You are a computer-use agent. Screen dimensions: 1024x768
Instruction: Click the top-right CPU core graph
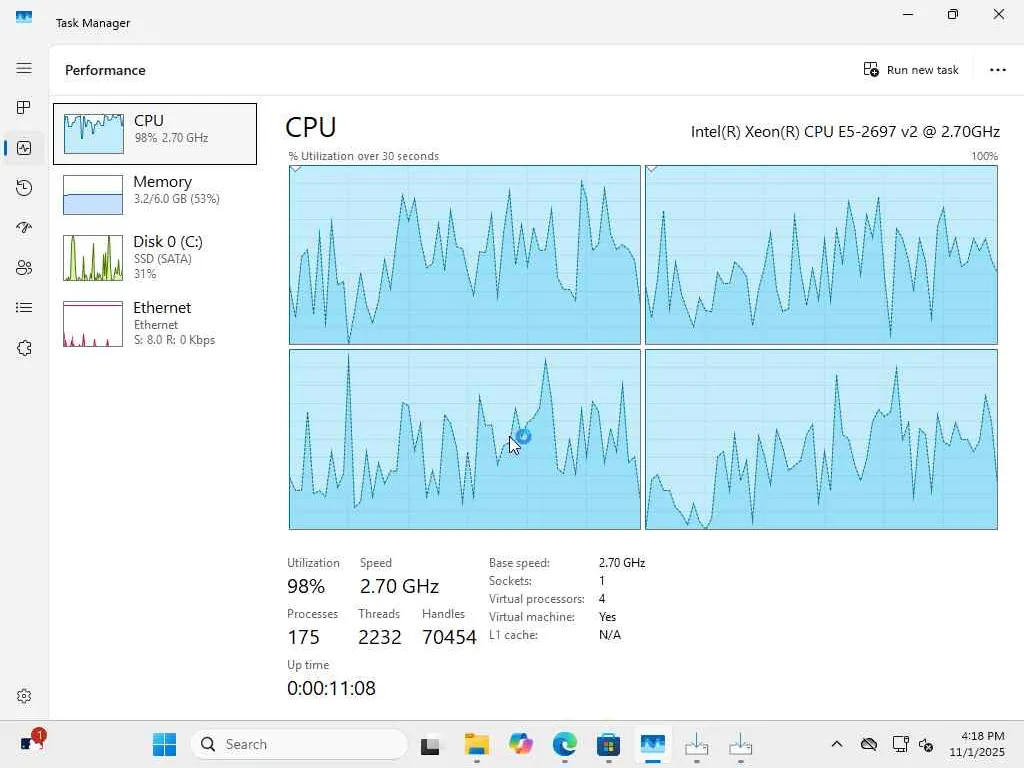point(821,255)
